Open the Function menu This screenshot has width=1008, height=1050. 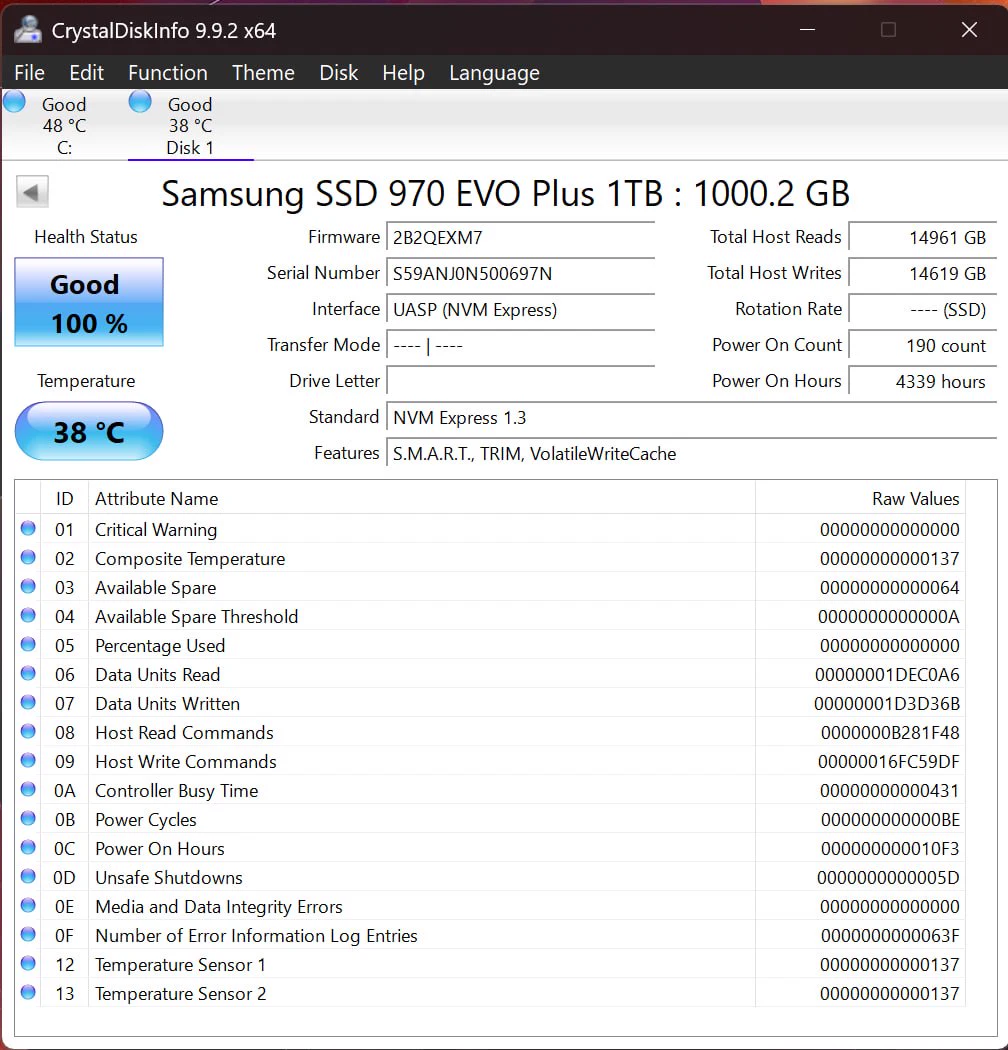pos(167,72)
